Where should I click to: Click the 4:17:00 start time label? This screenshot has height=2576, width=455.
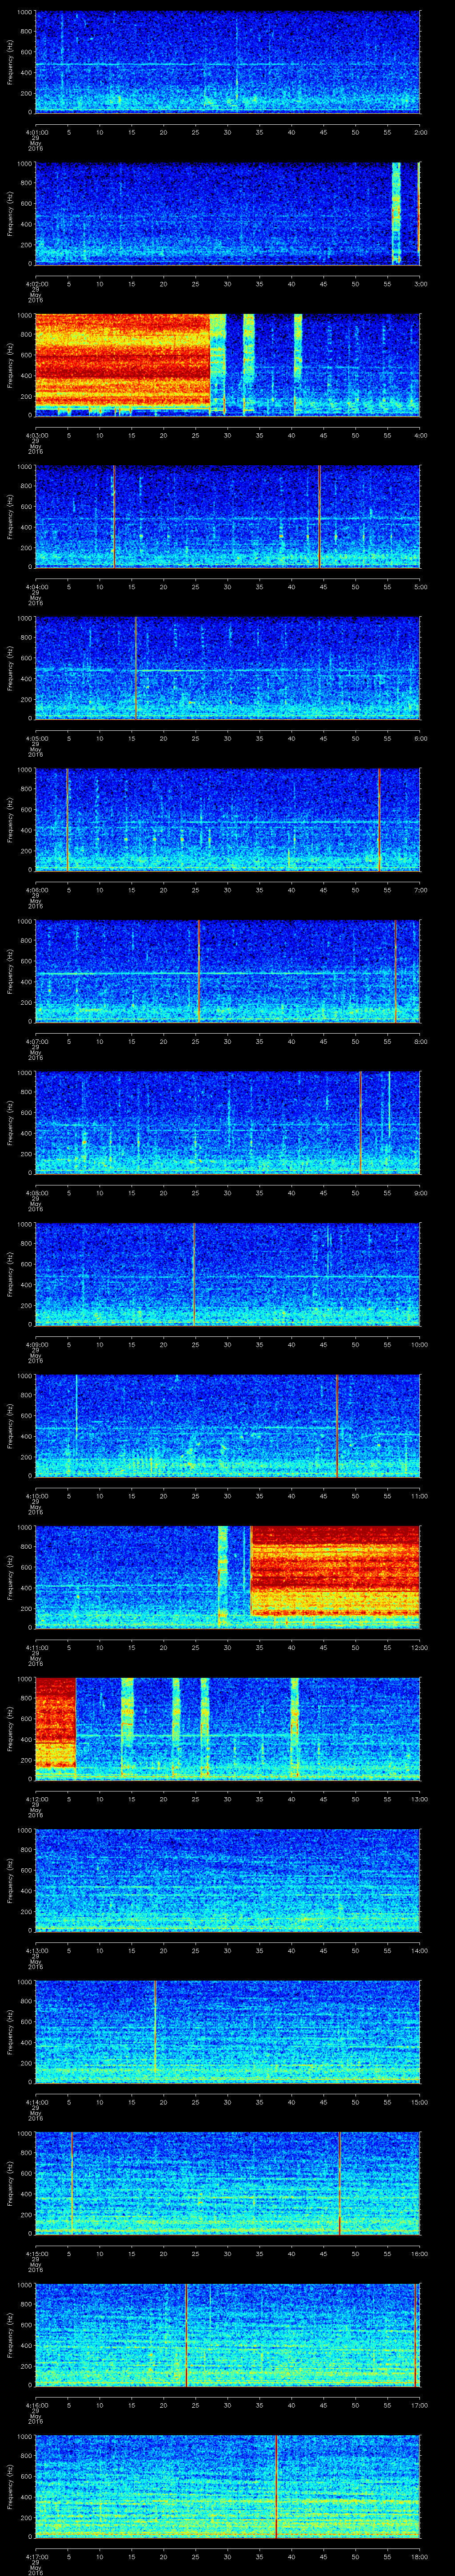36,2556
